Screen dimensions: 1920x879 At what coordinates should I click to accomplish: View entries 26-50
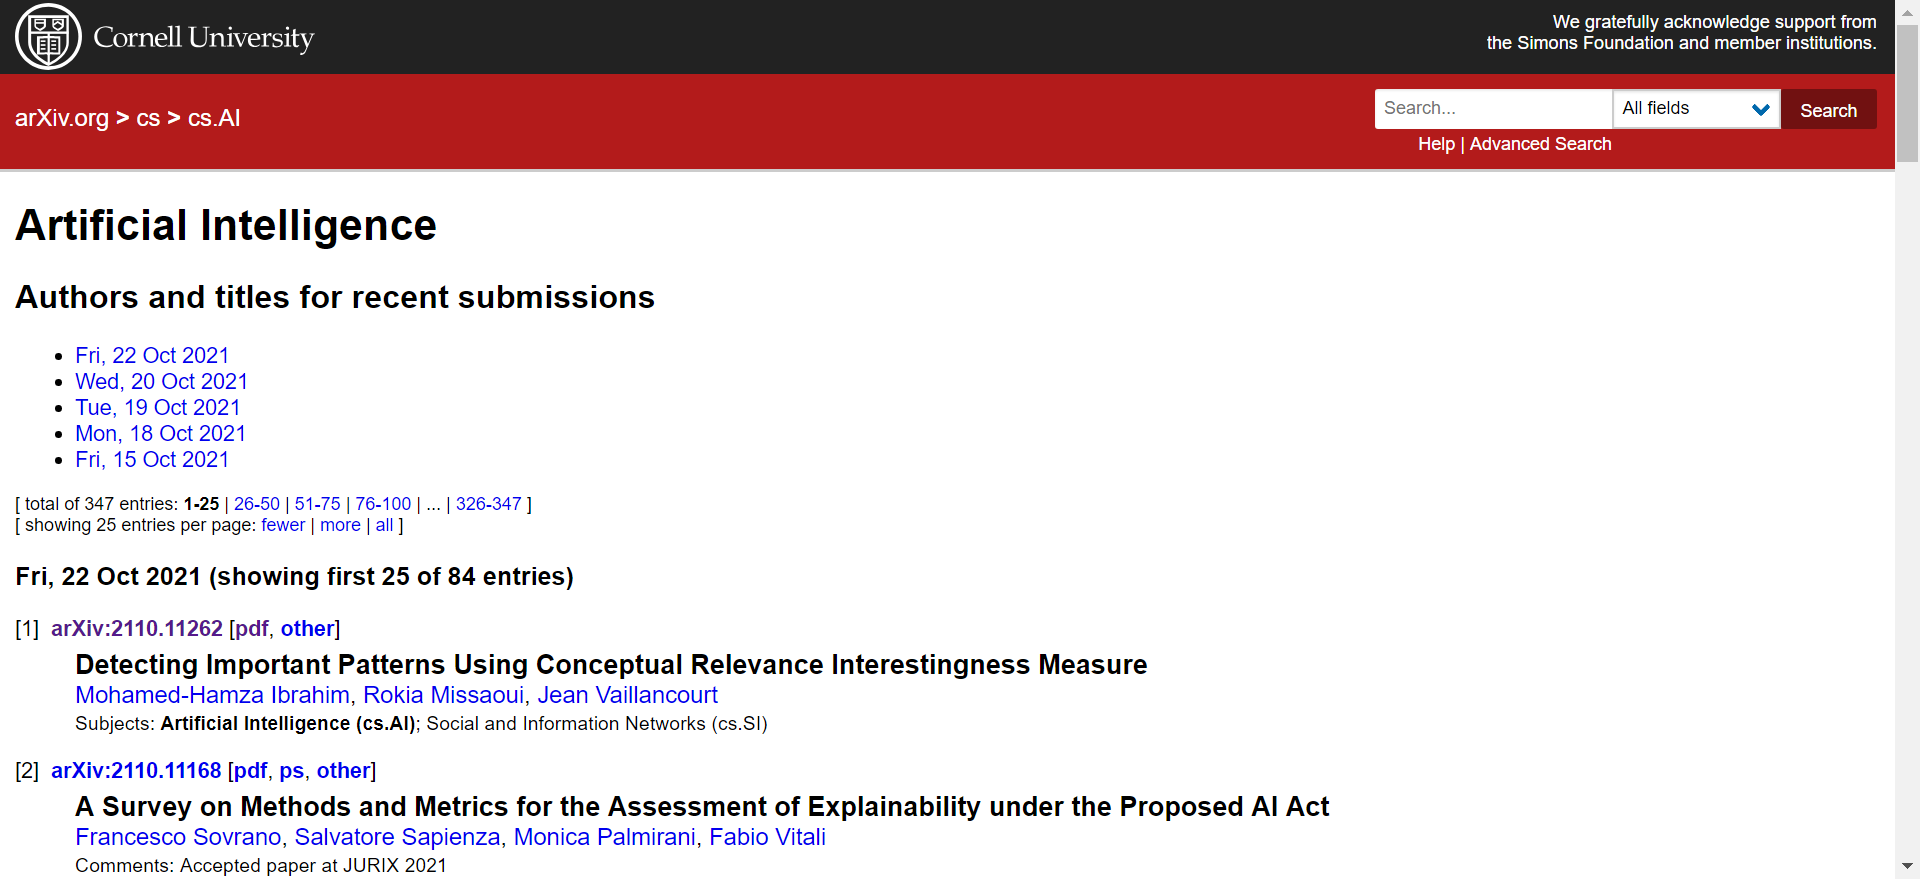pyautogui.click(x=256, y=503)
